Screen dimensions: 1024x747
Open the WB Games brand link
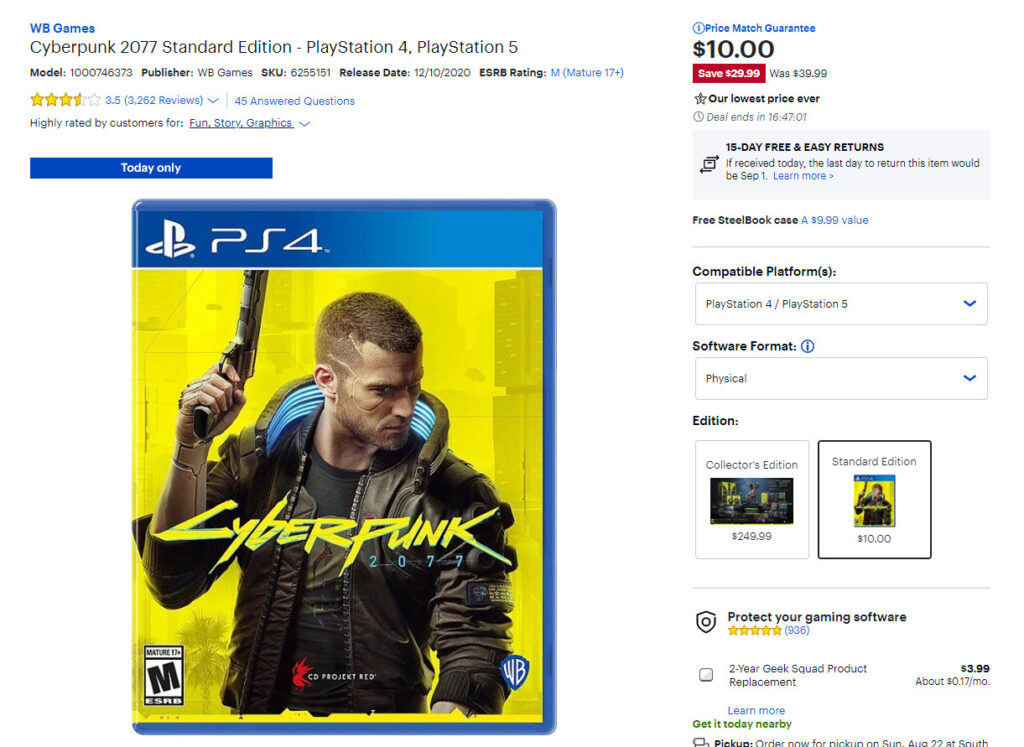[x=62, y=28]
